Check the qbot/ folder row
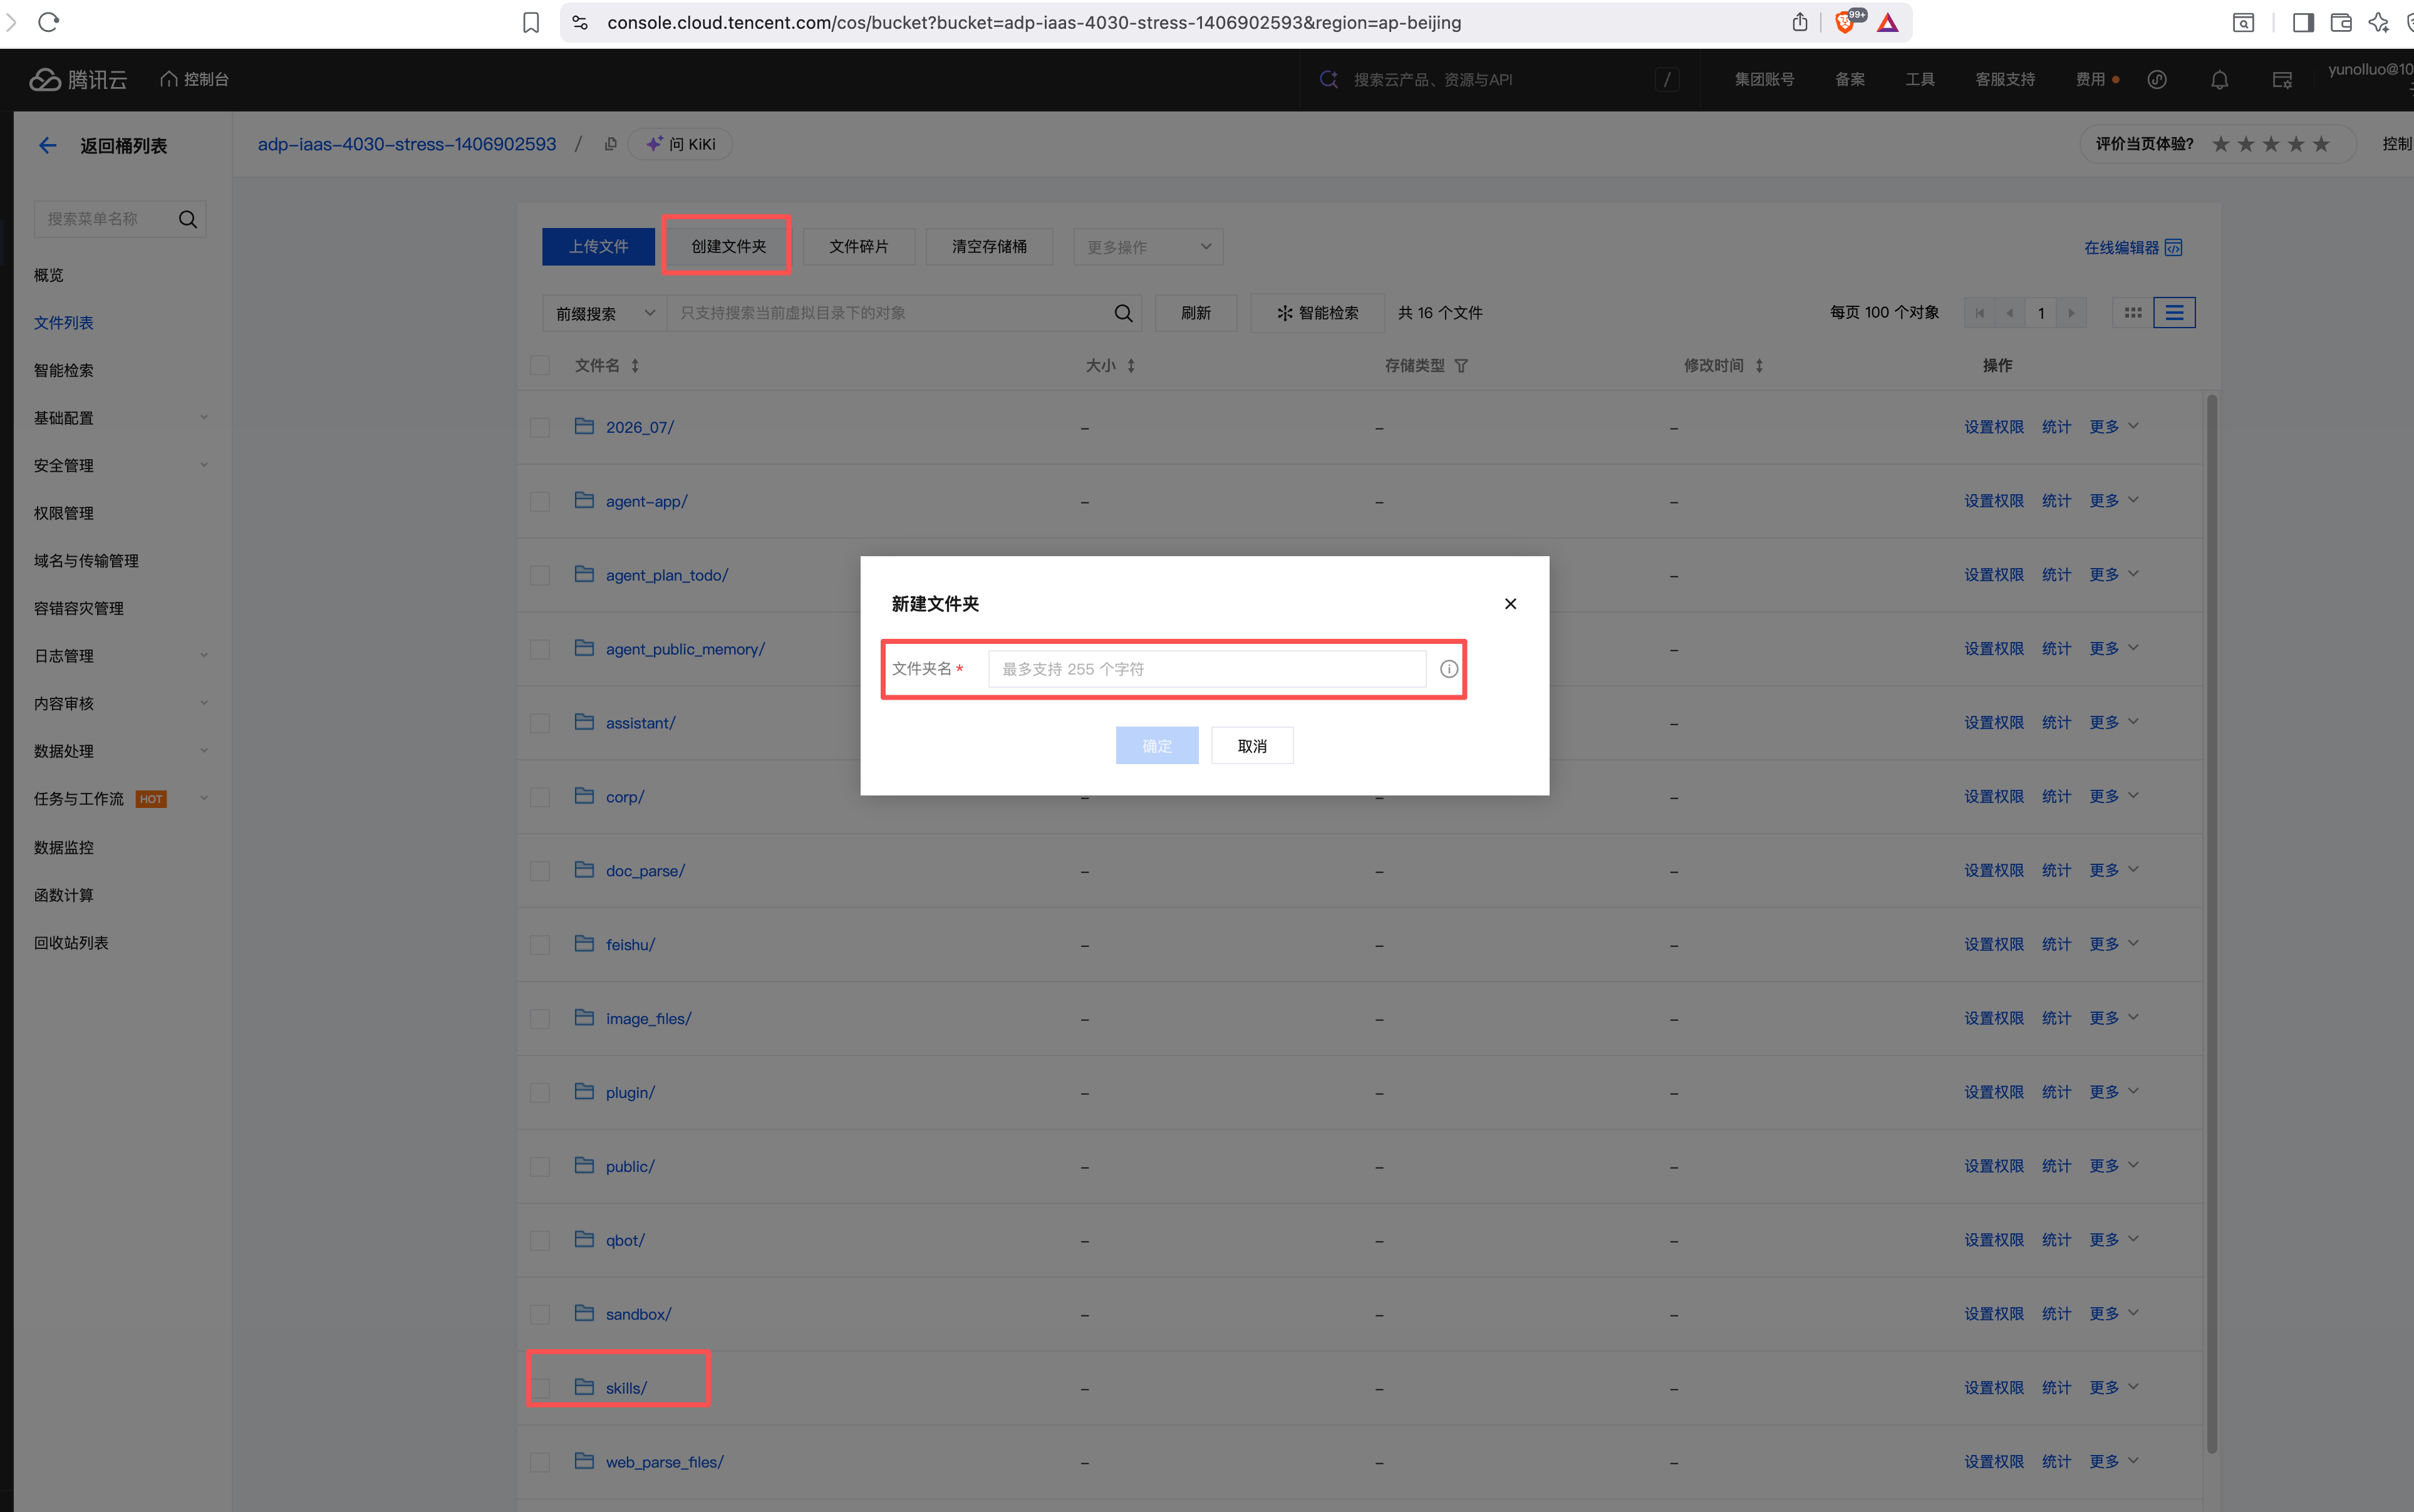The width and height of the screenshot is (2414, 1512). [x=540, y=1241]
